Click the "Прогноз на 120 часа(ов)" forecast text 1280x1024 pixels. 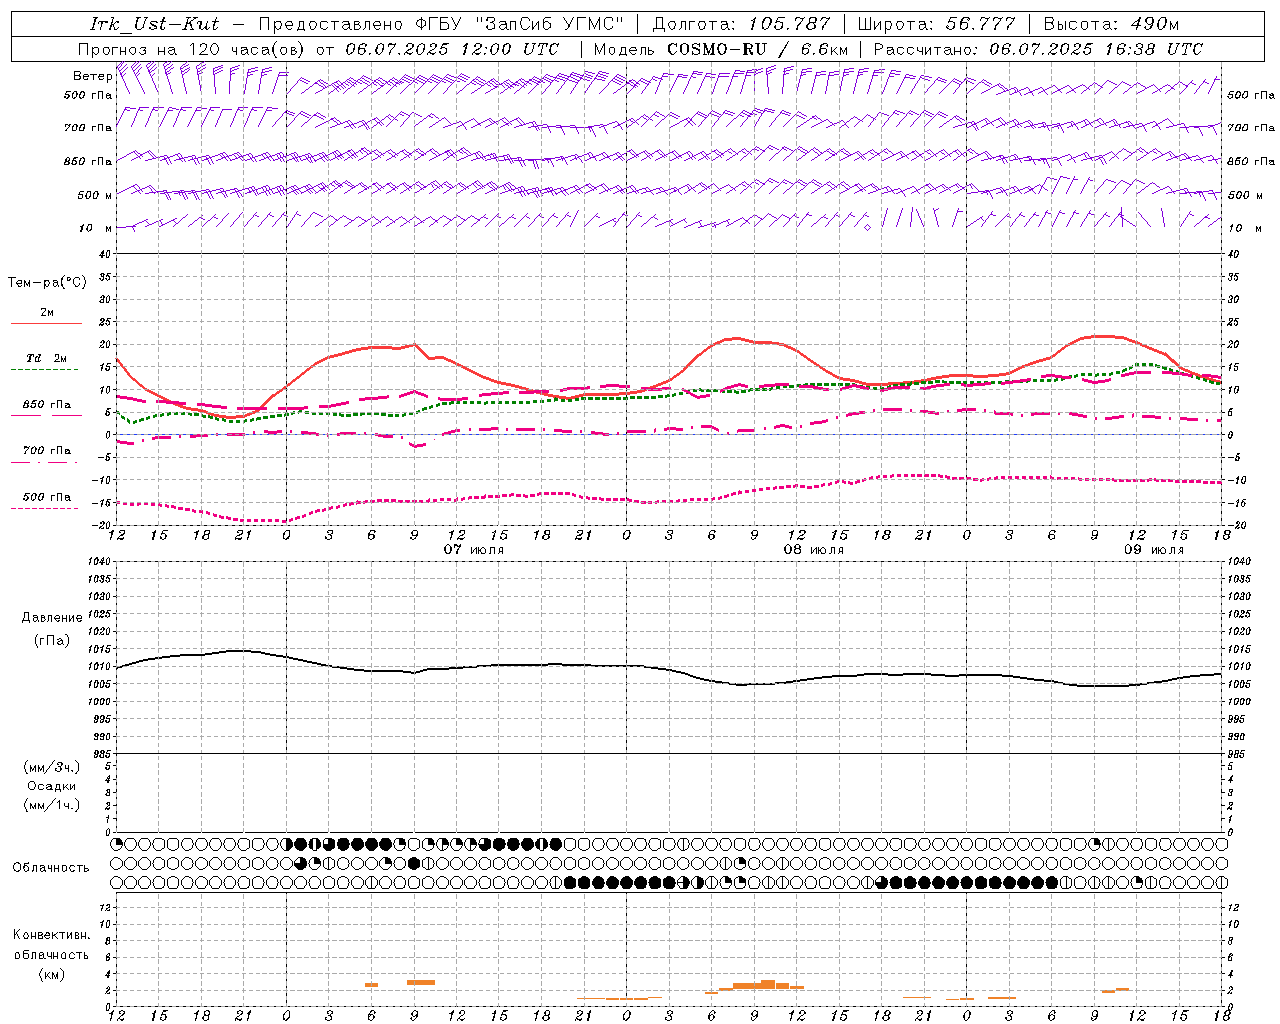click(x=193, y=49)
